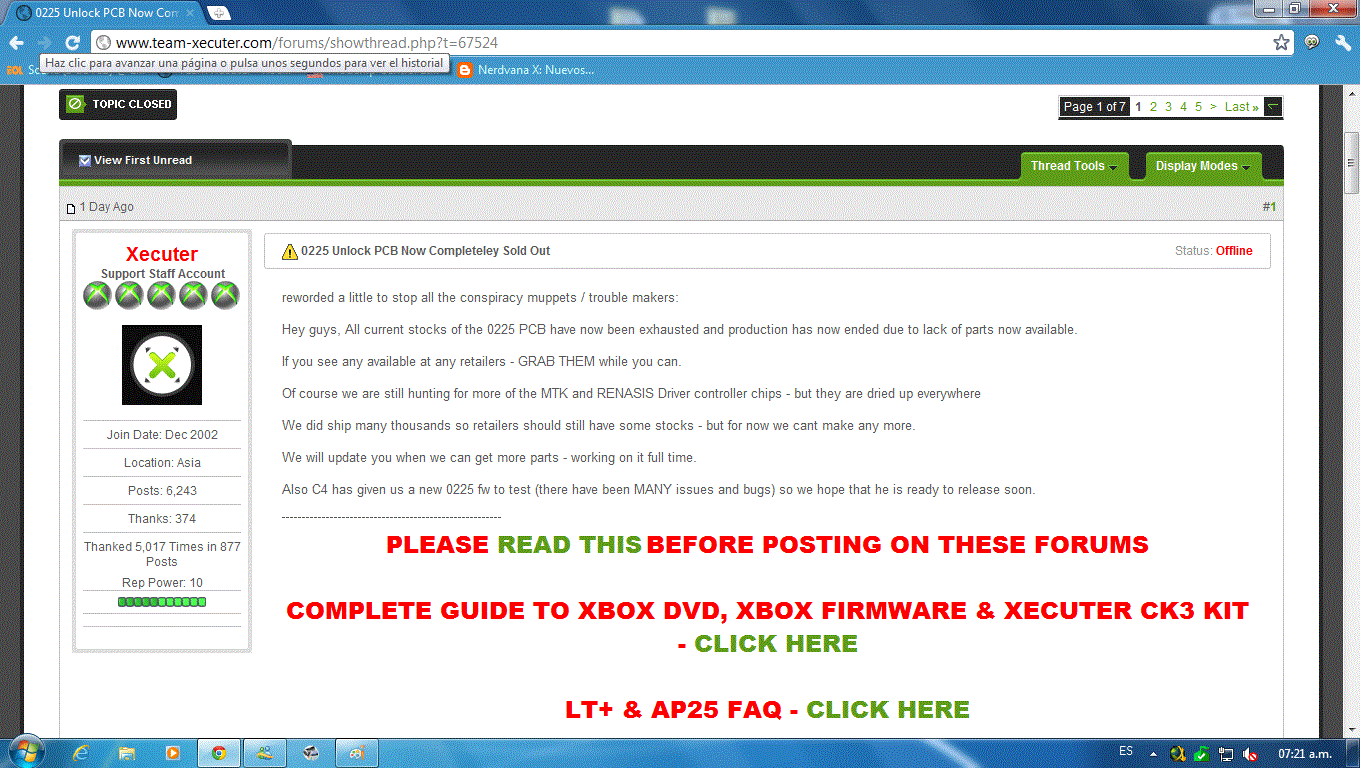Click the 'Thanks: 374' text
This screenshot has height=768, width=1360.
point(162,519)
